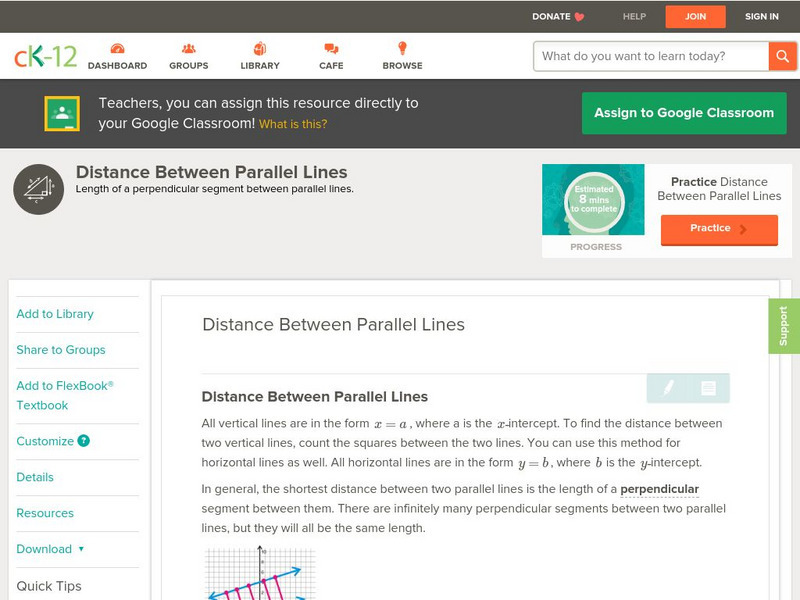Click the Google Classroom icon

62,113
